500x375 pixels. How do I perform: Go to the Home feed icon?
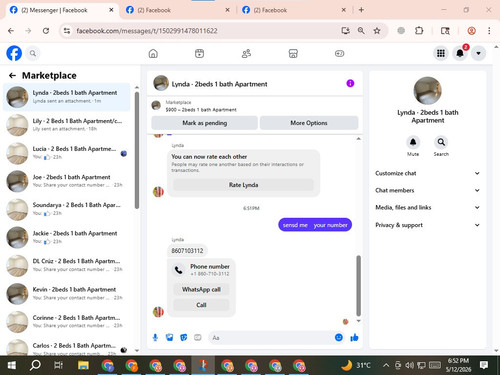coord(153,54)
